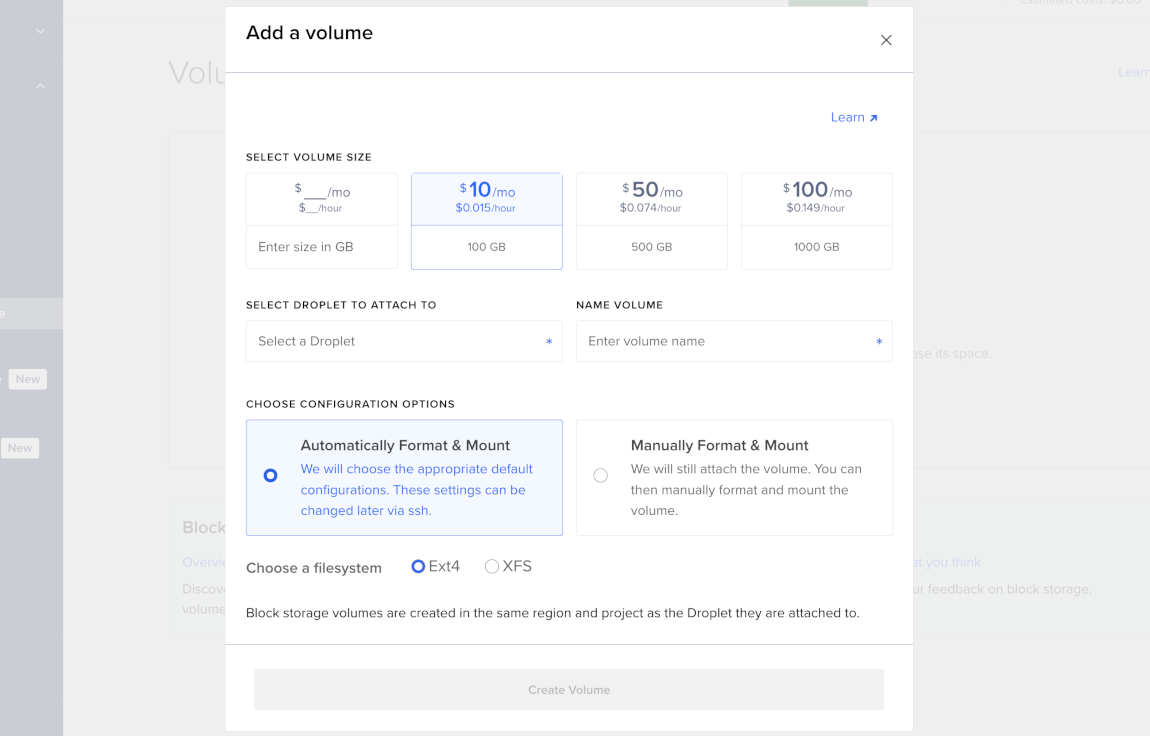The image size is (1150, 736).
Task: Open the Learn link in the modal
Action: [x=848, y=117]
